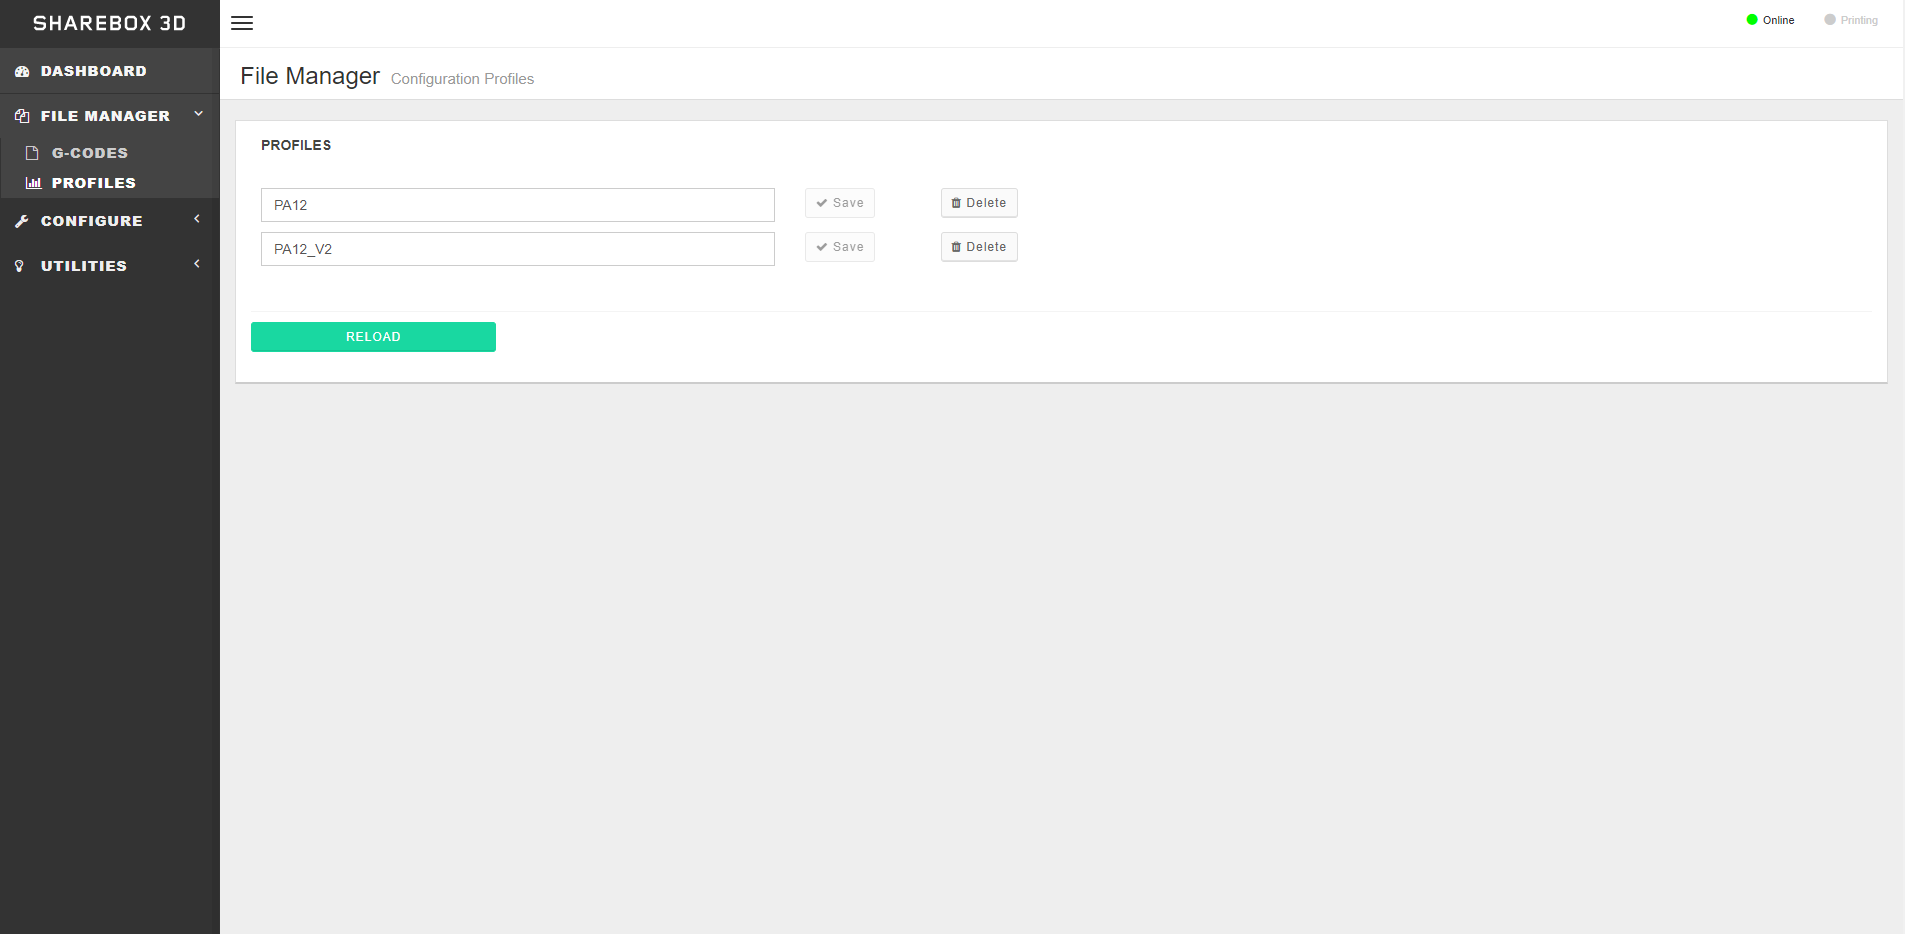Click the green Online status dot
1905x934 pixels.
coord(1752,19)
